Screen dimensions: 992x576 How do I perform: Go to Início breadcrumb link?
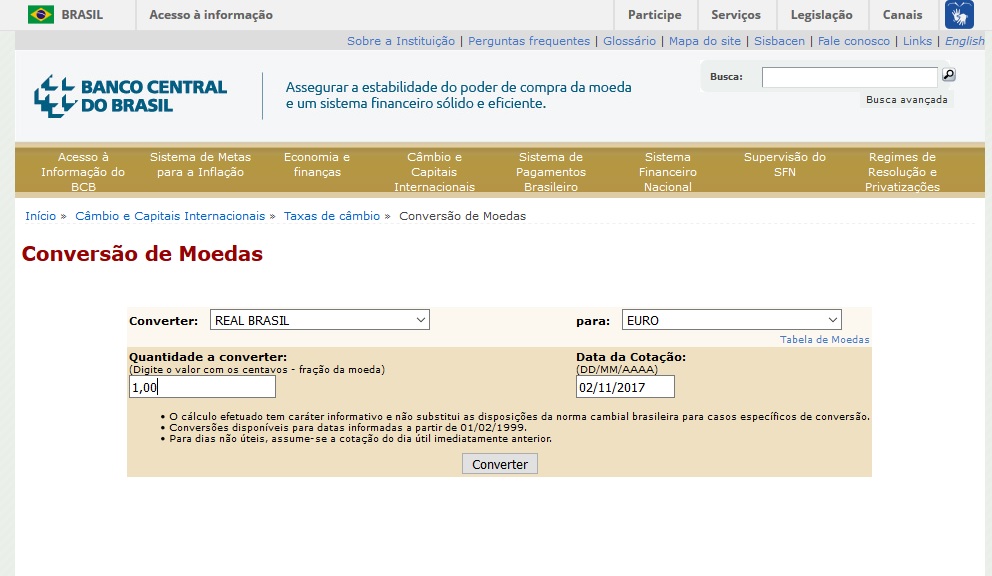pos(40,216)
